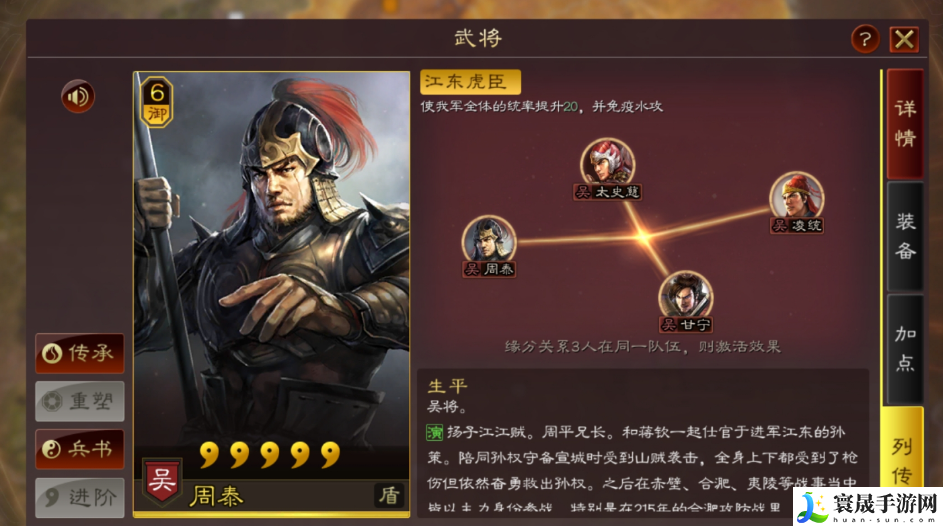Select 太史慈 portrait in the bond chart
This screenshot has height=526, width=943.
(607, 163)
